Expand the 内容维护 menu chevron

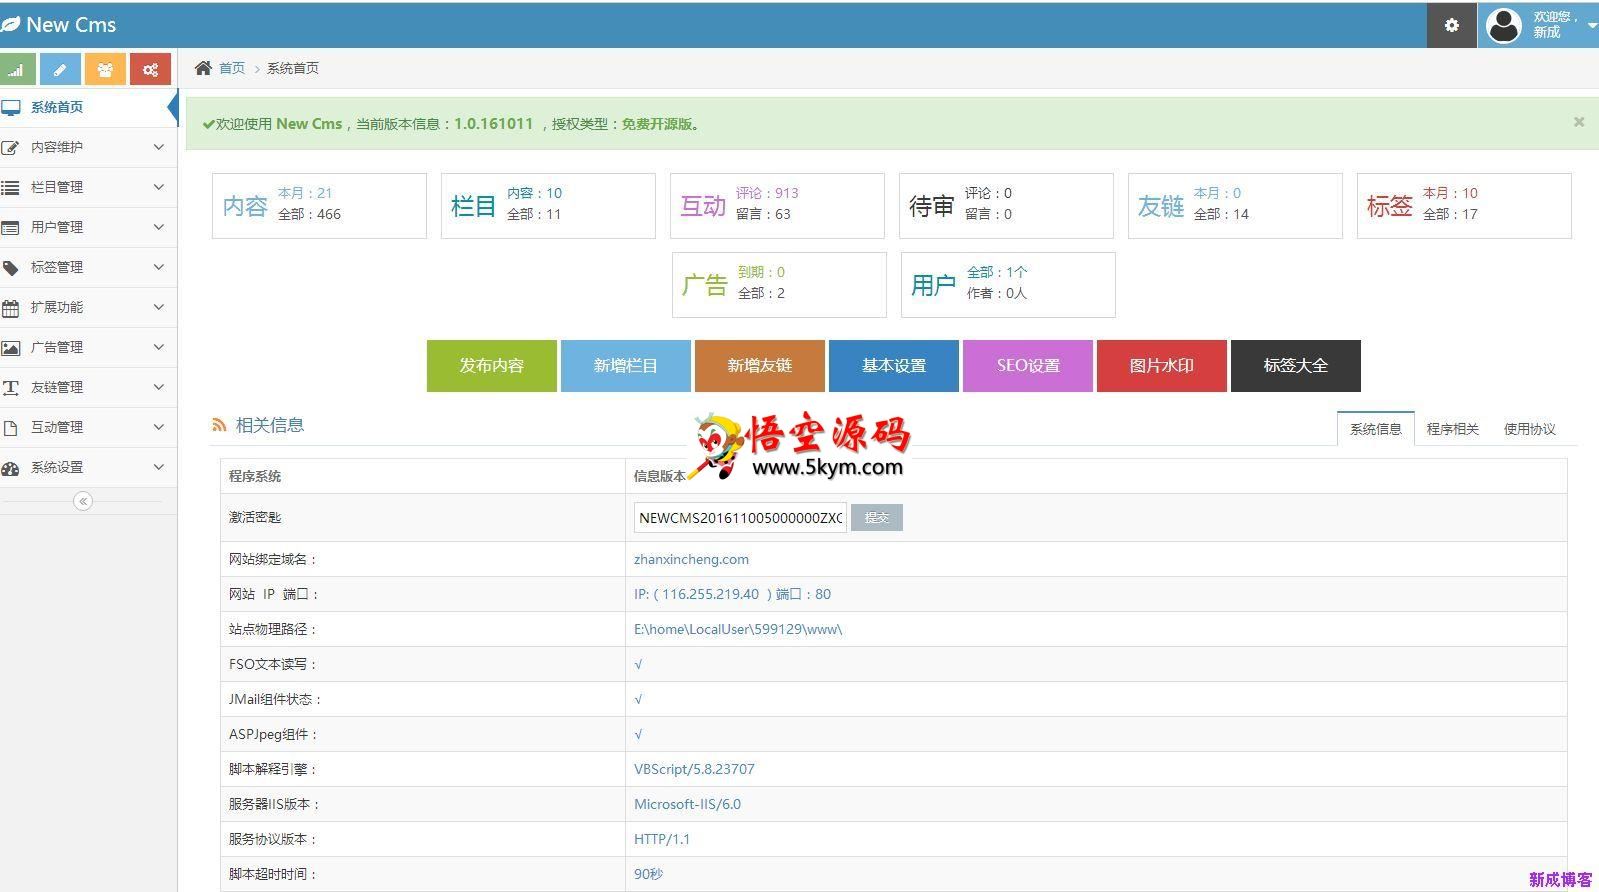[x=158, y=147]
